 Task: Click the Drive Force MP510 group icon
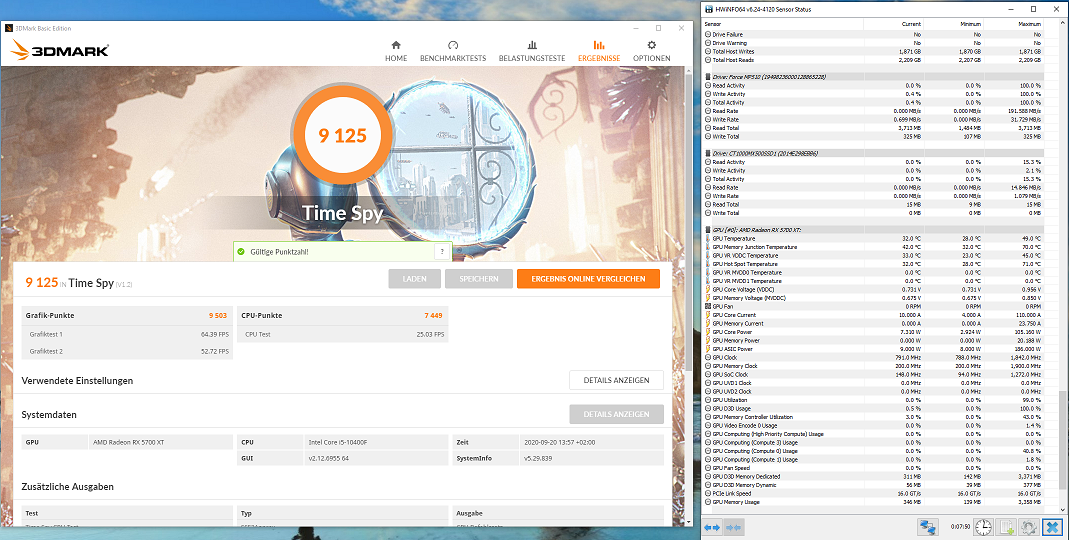click(x=708, y=77)
